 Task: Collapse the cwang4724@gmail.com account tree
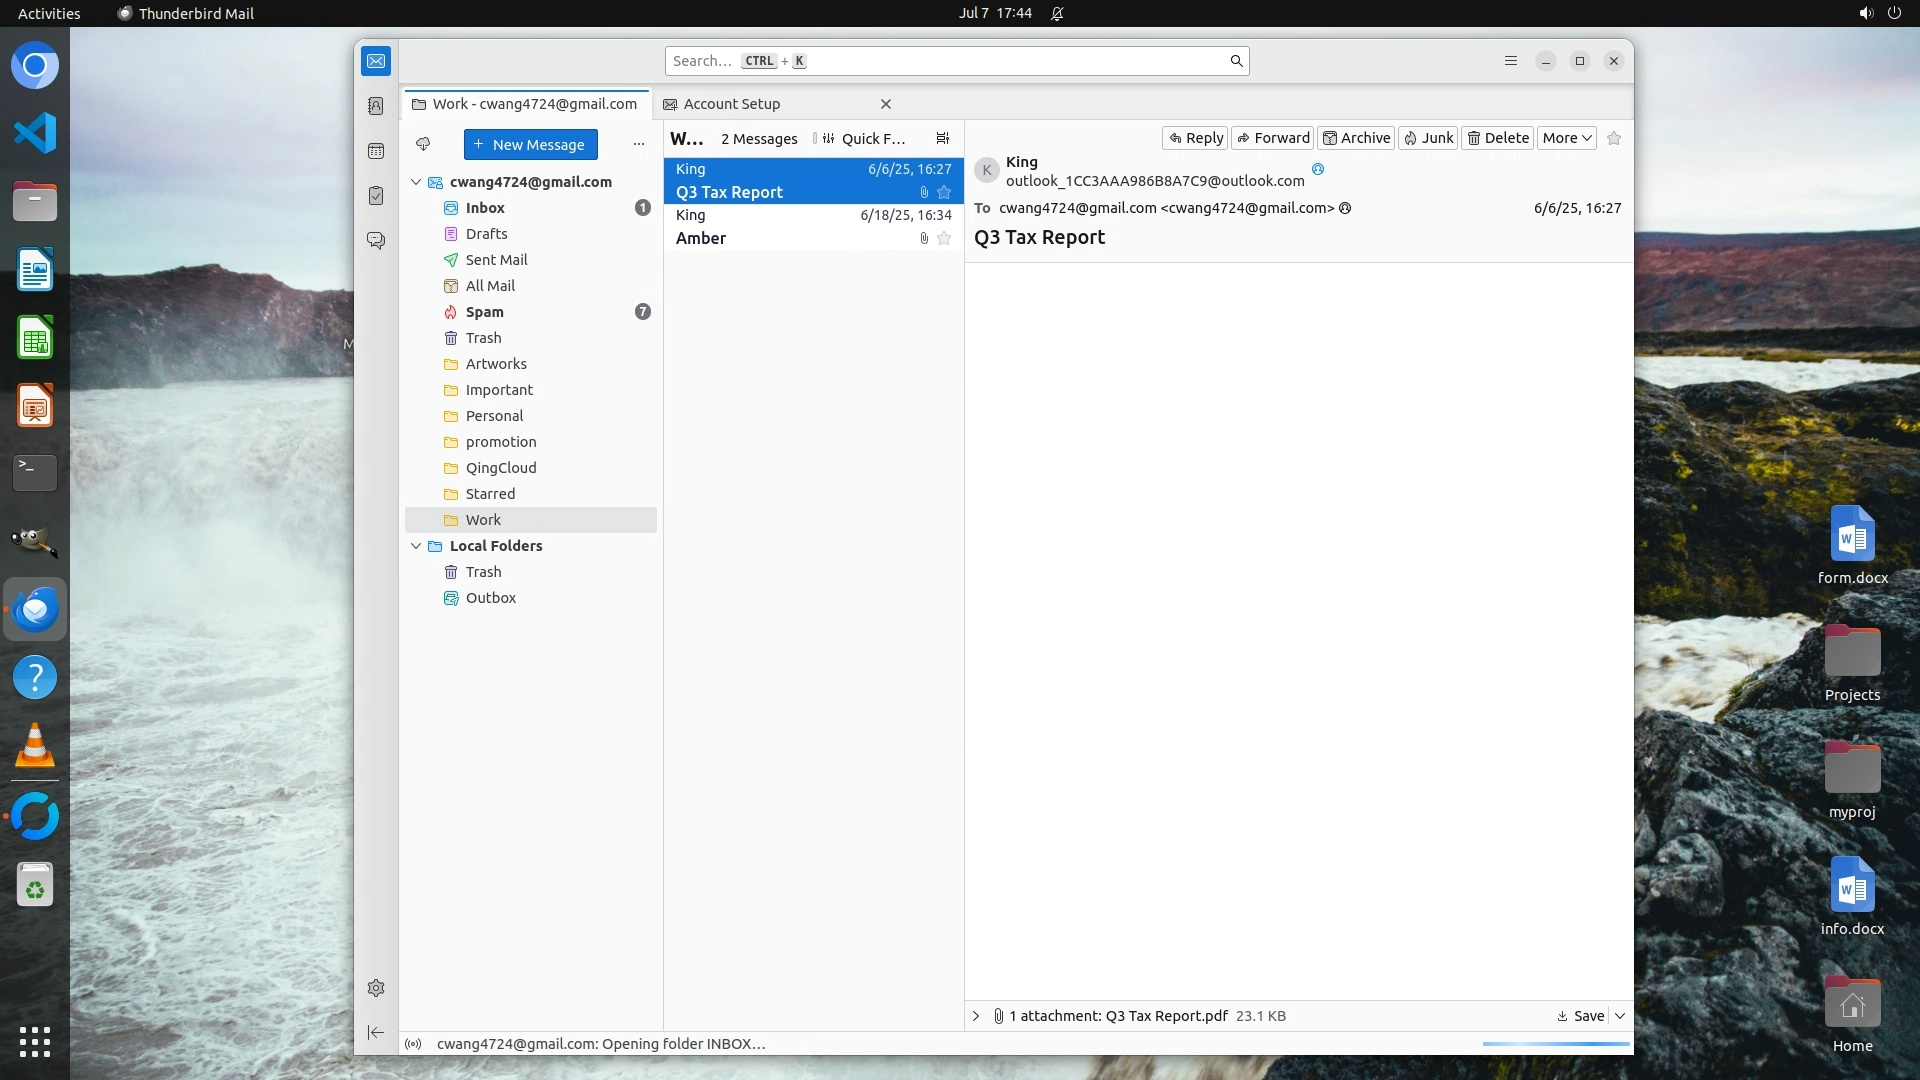coord(416,182)
